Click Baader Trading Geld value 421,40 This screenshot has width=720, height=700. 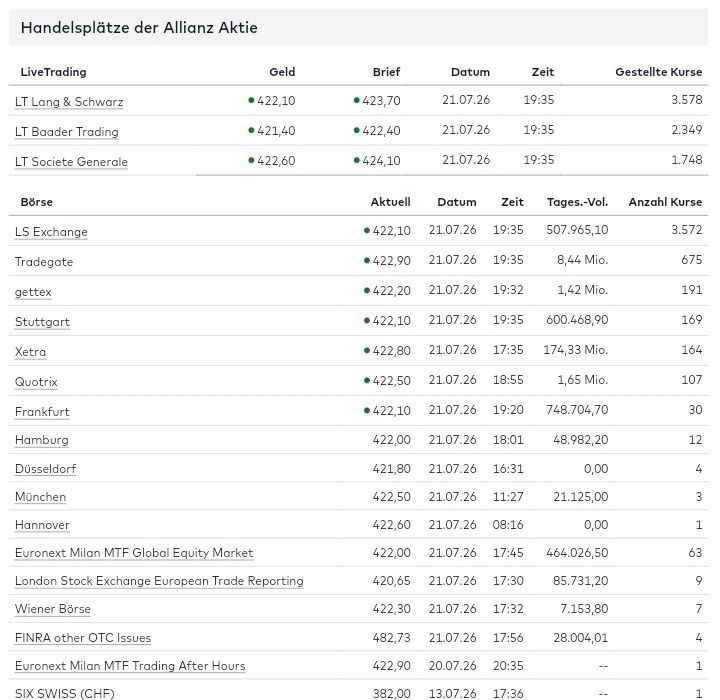coord(276,130)
